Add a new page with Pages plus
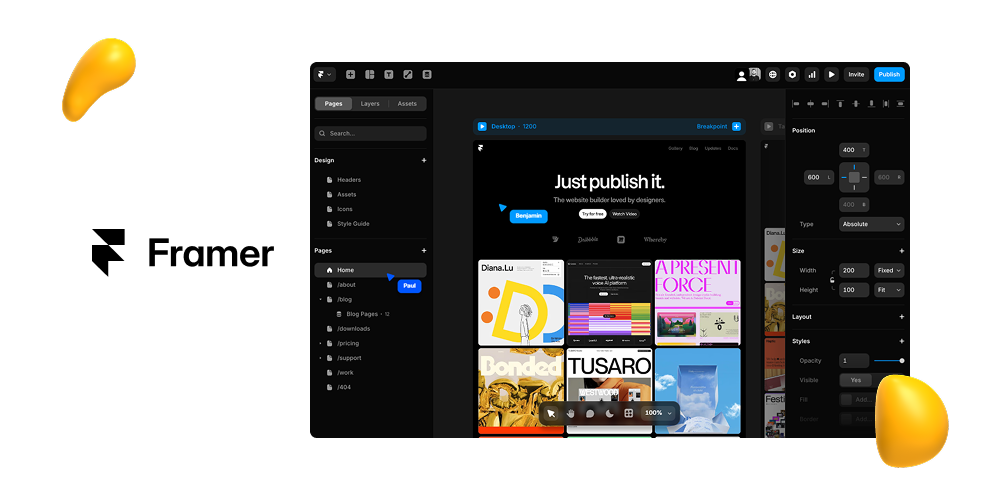 coord(424,251)
